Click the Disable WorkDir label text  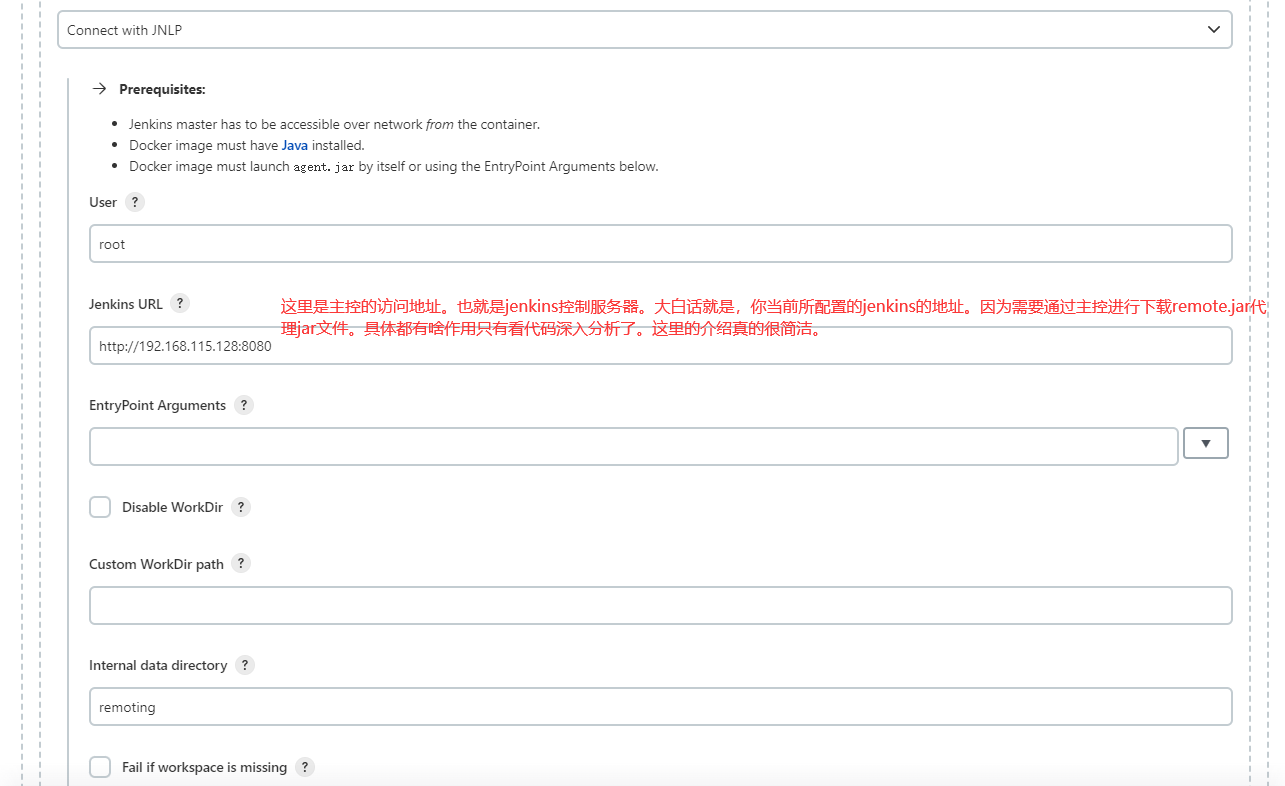[172, 507]
